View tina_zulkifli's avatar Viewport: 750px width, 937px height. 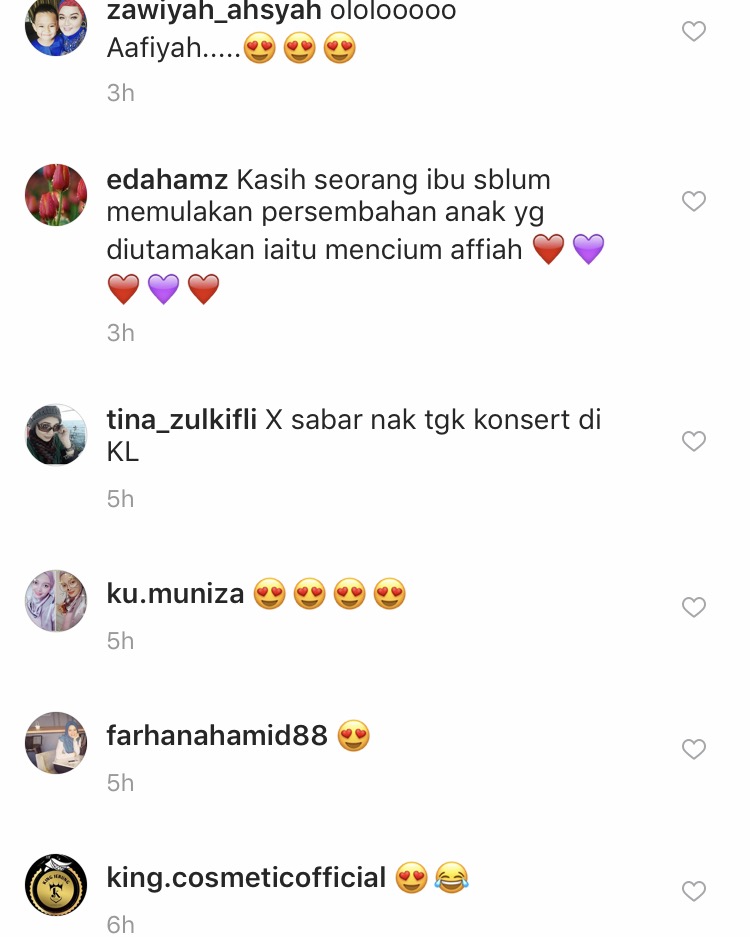click(x=56, y=434)
